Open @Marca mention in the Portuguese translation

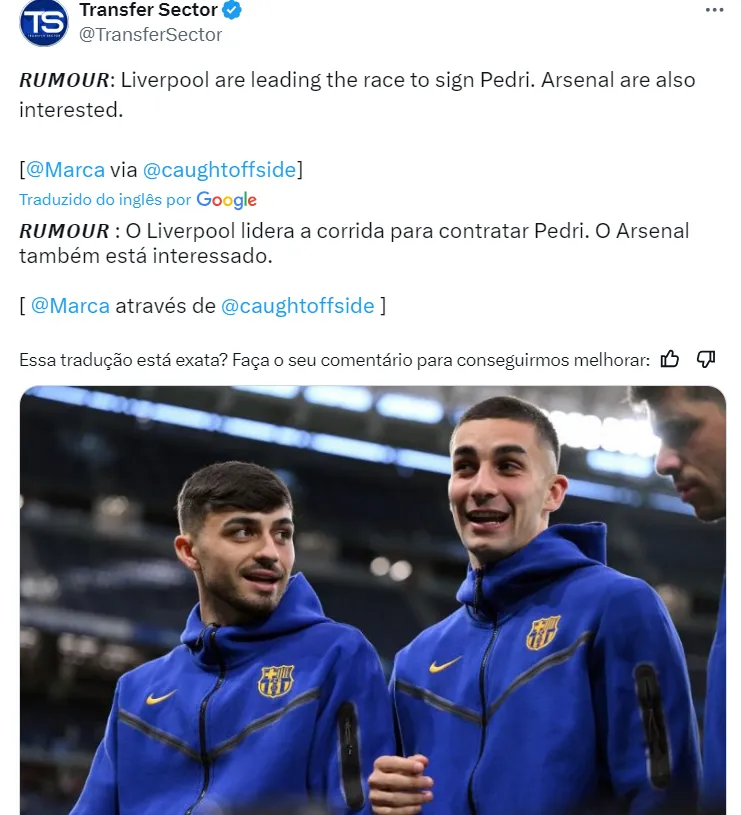pyautogui.click(x=70, y=306)
